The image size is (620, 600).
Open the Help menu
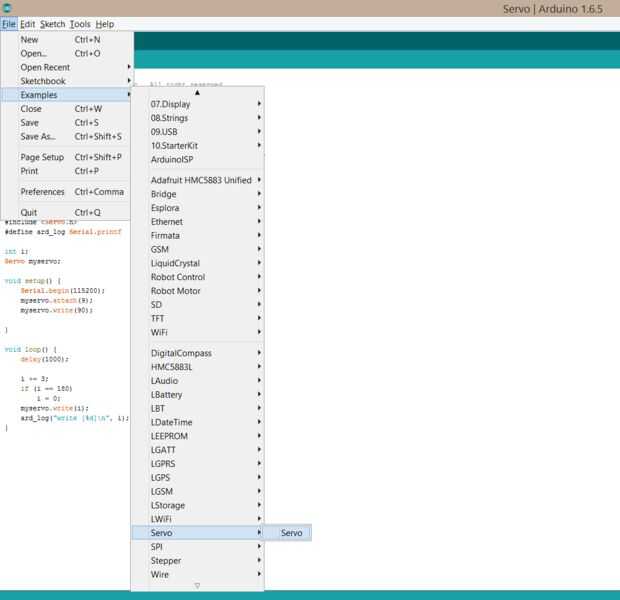[105, 24]
